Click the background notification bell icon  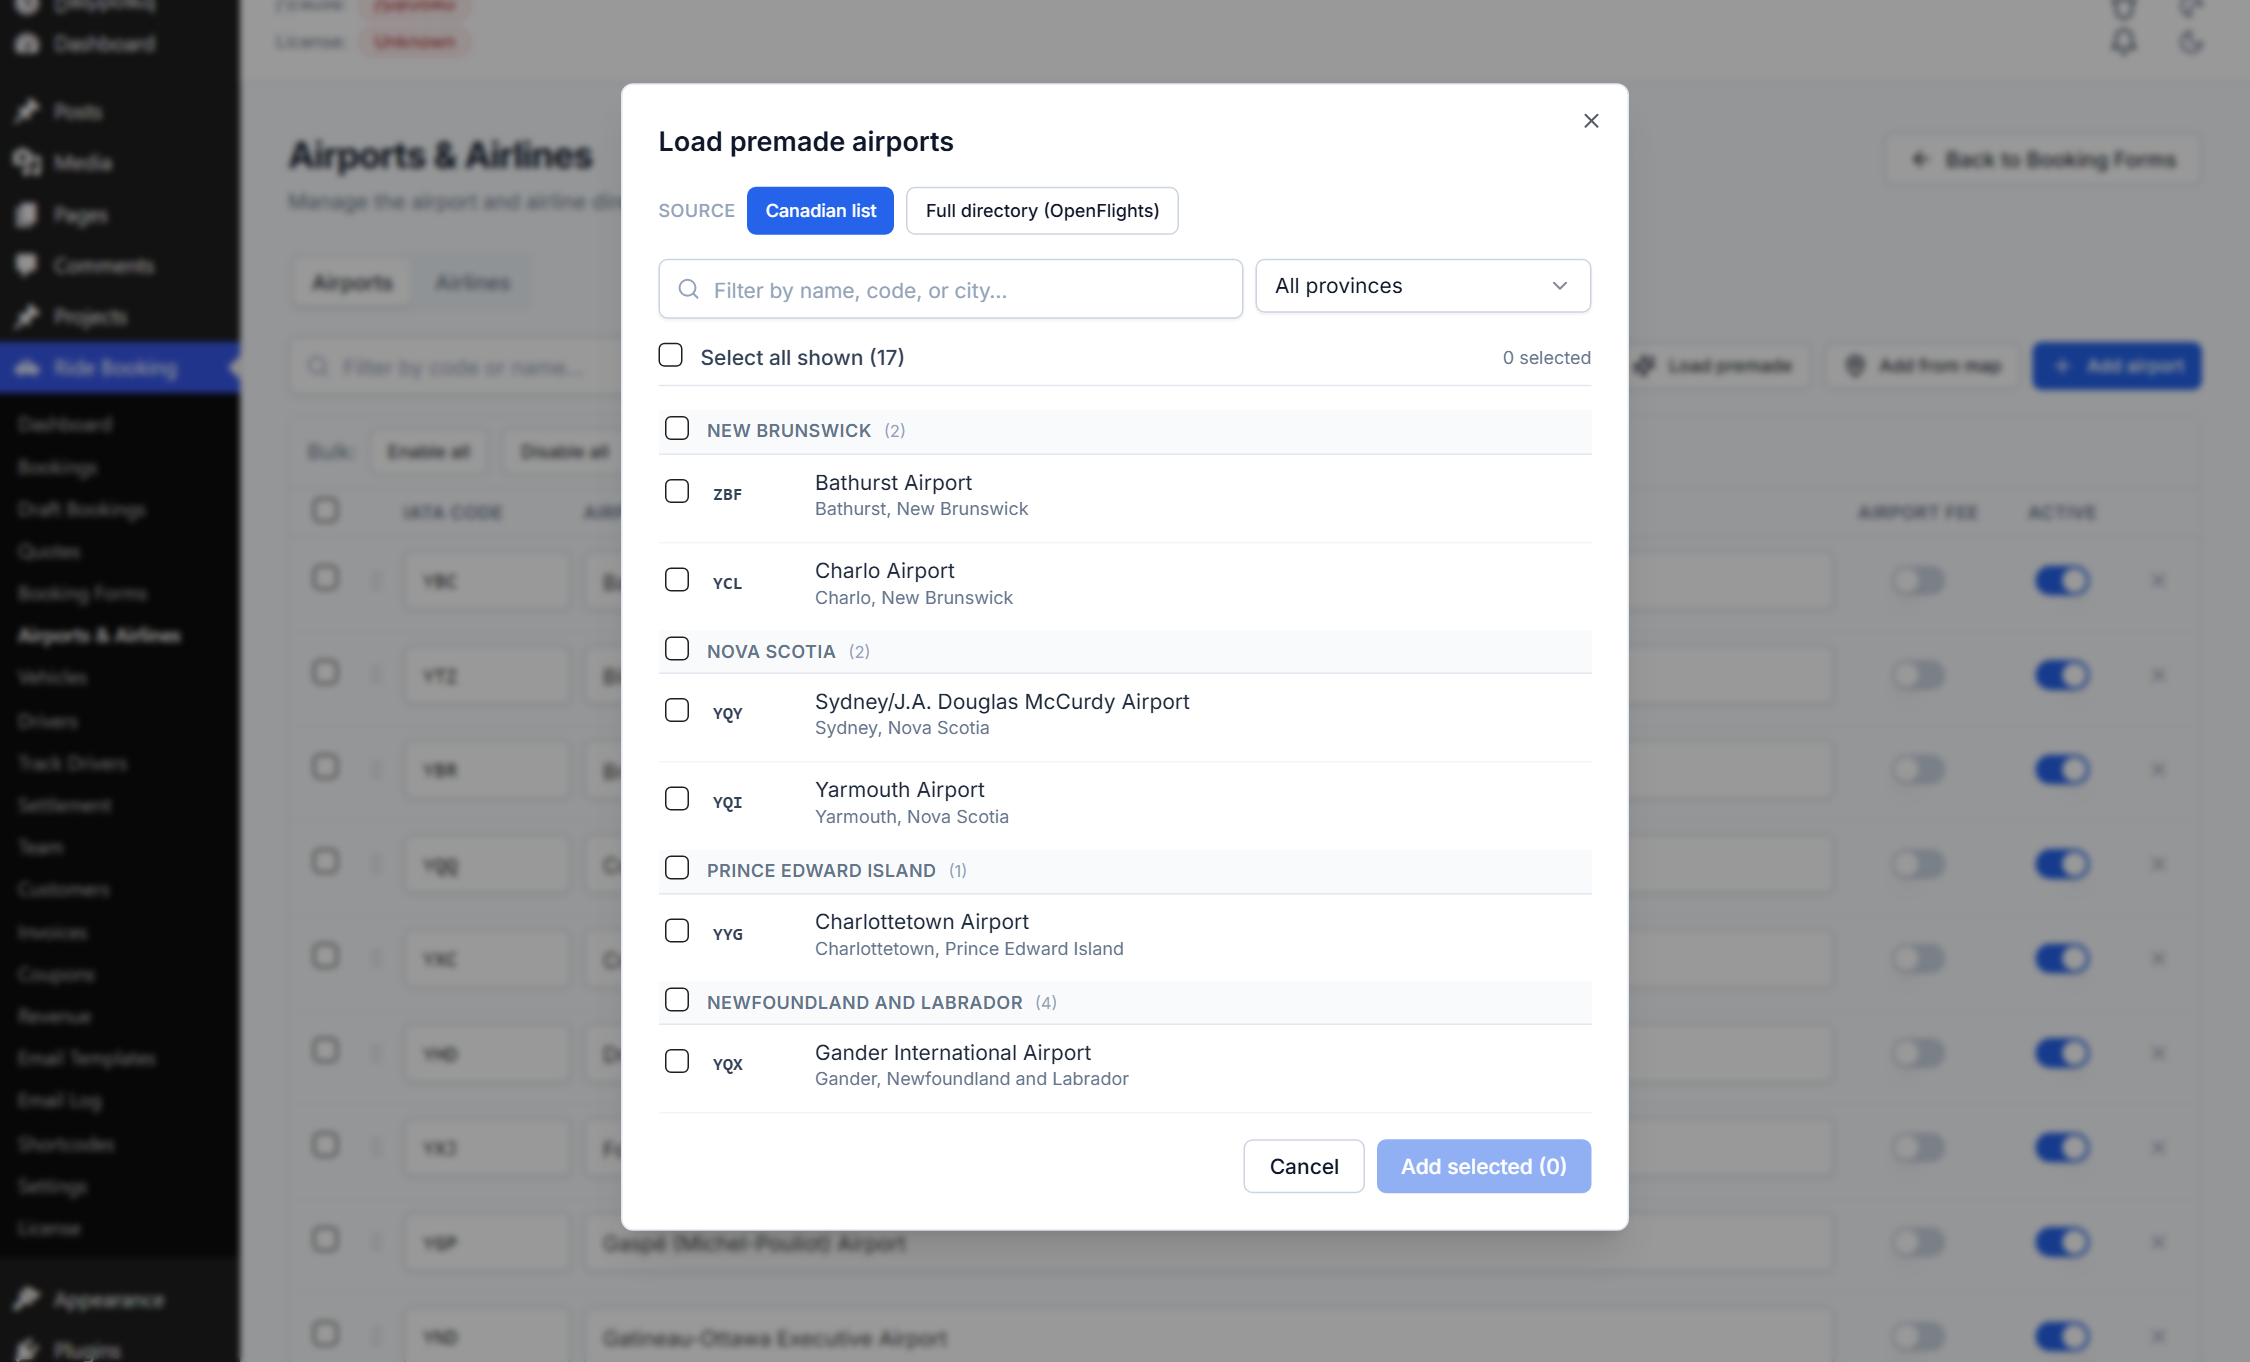pos(2124,42)
